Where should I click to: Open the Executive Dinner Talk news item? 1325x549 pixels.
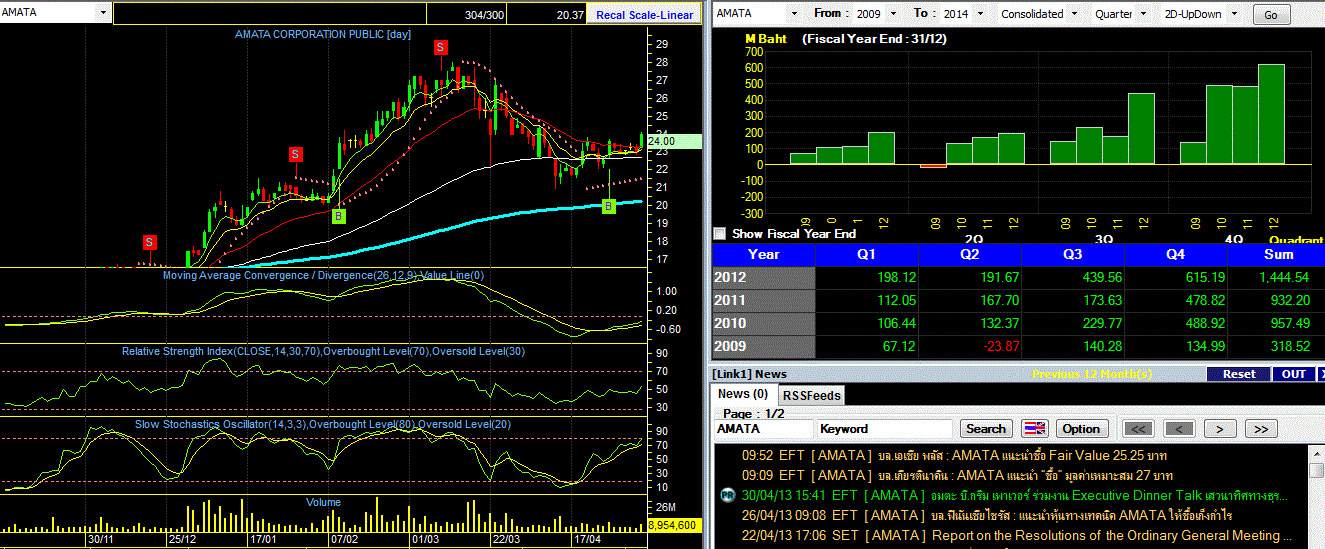[x=1014, y=495]
